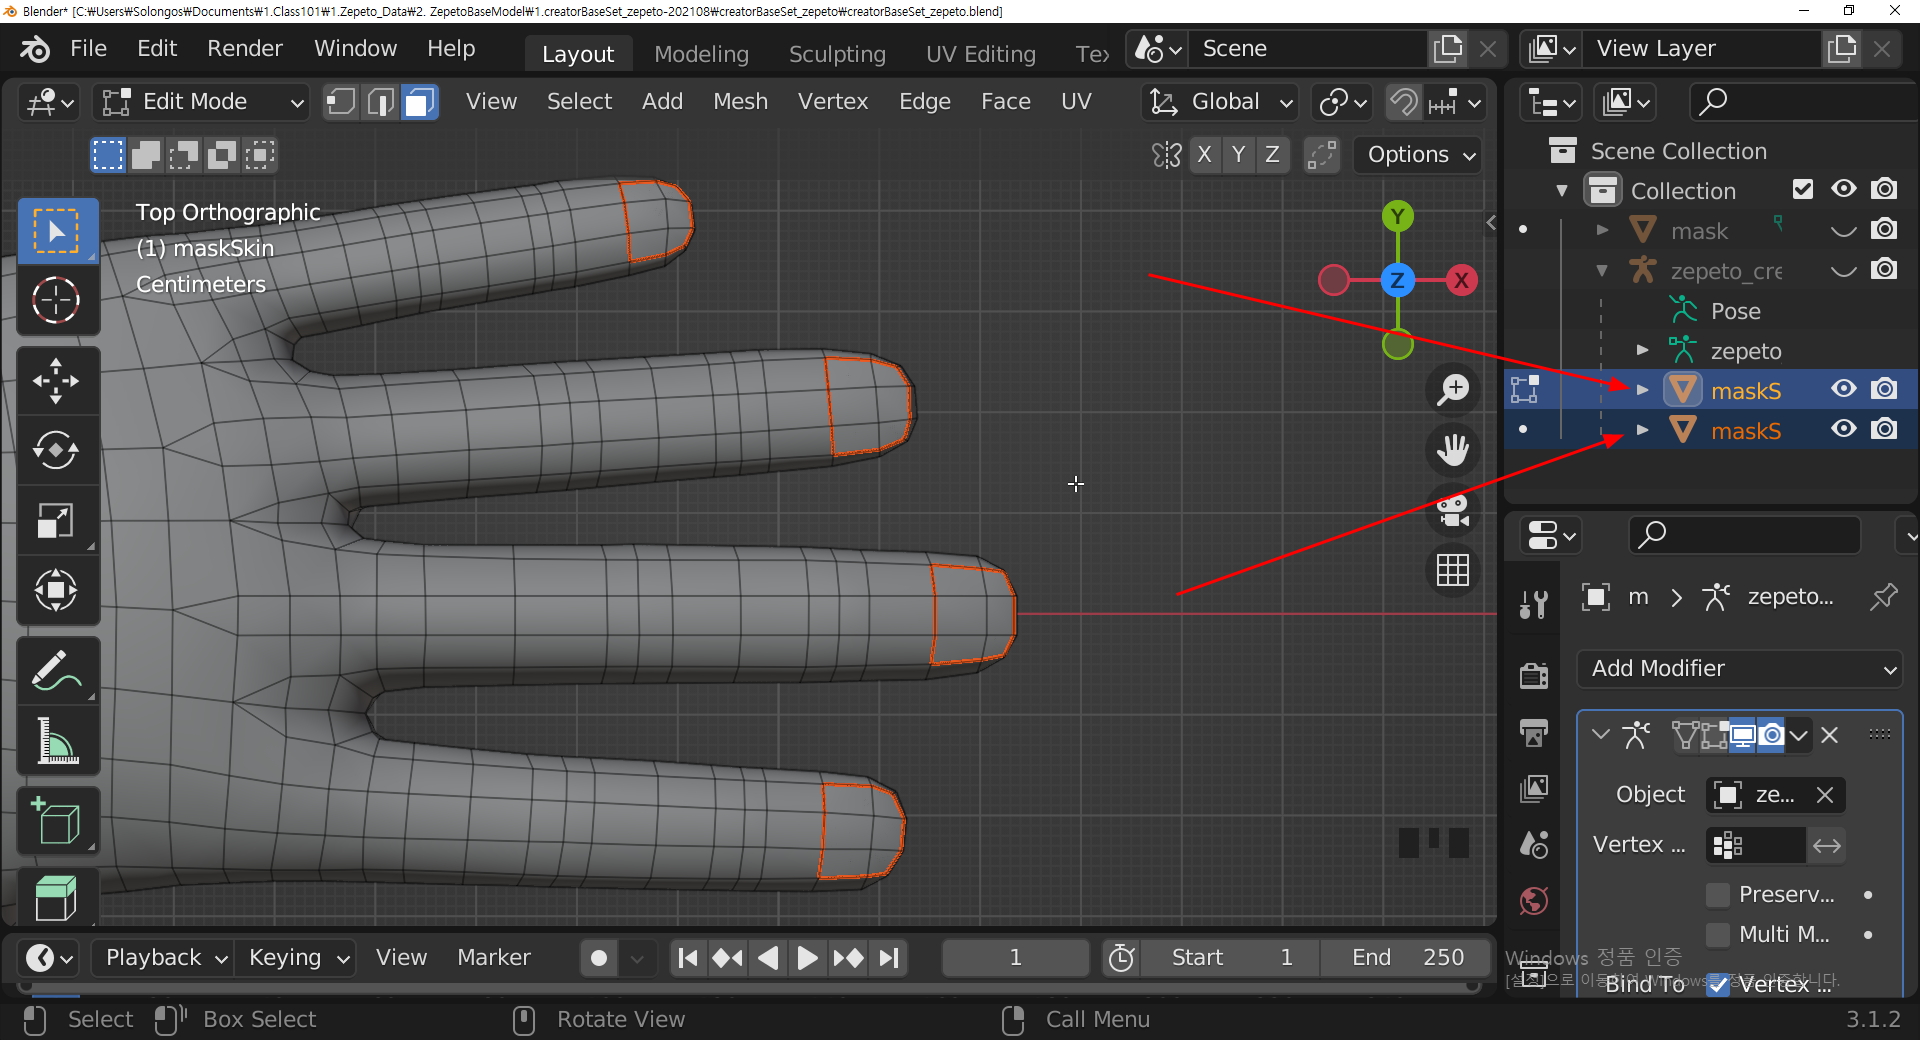Toggle visibility of zepeto_cre armature
The height and width of the screenshot is (1040, 1920).
coord(1844,270)
